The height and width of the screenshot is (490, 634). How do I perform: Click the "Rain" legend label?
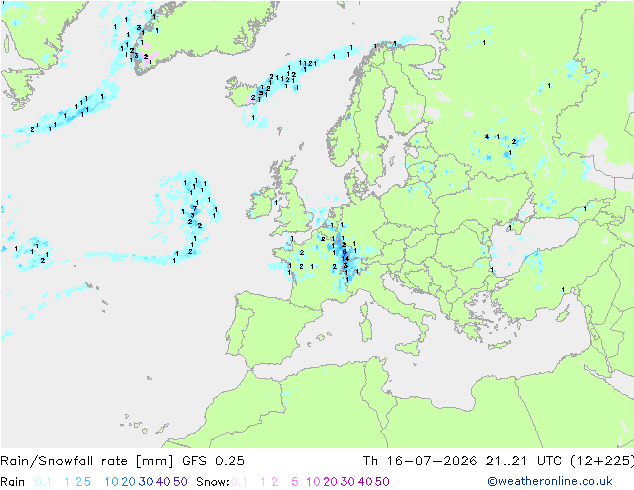point(13,482)
